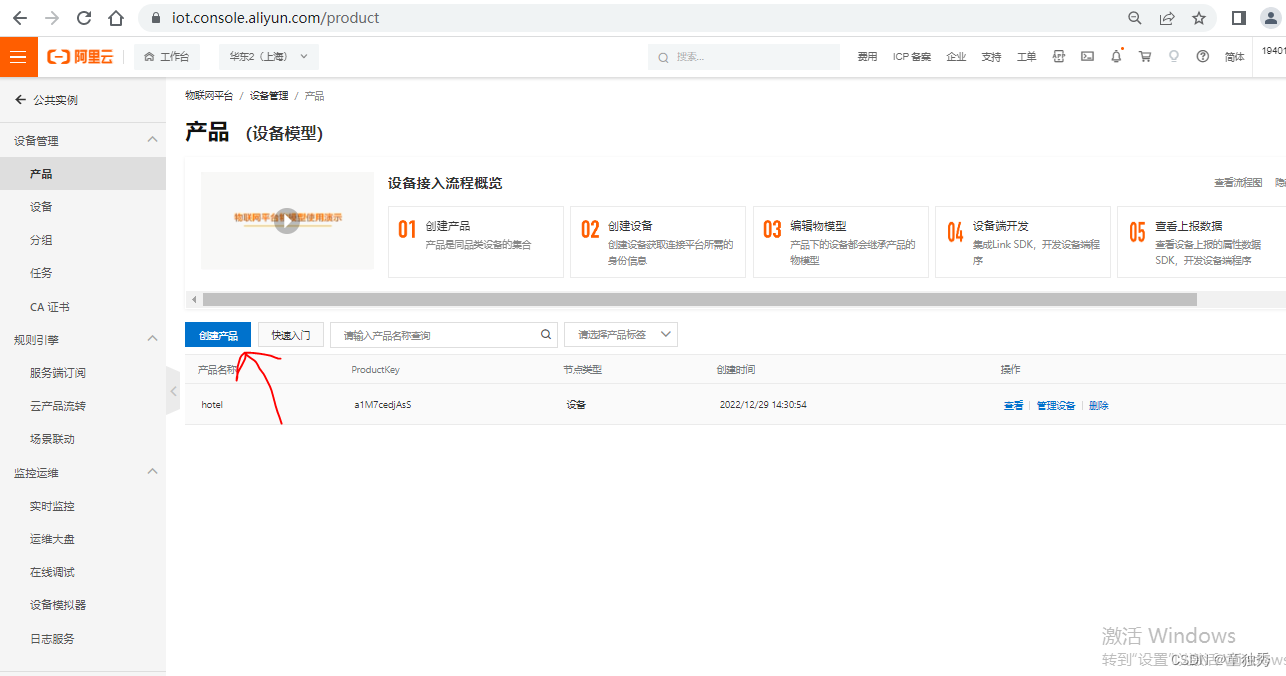Viewport: 1286px width, 676px height.
Task: Open the 请选择产品标签 dropdown
Action: (x=620, y=334)
